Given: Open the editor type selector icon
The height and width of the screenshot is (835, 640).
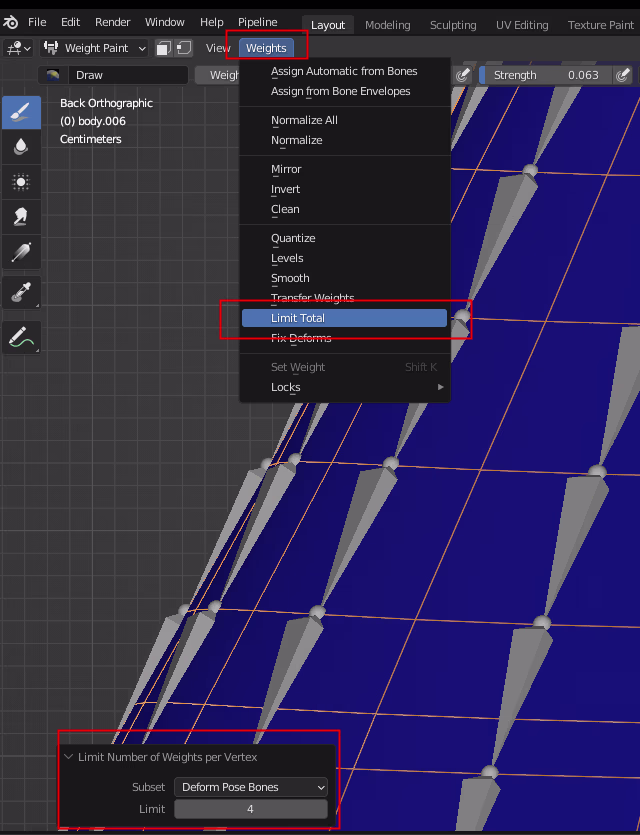Looking at the screenshot, I should 19,48.
